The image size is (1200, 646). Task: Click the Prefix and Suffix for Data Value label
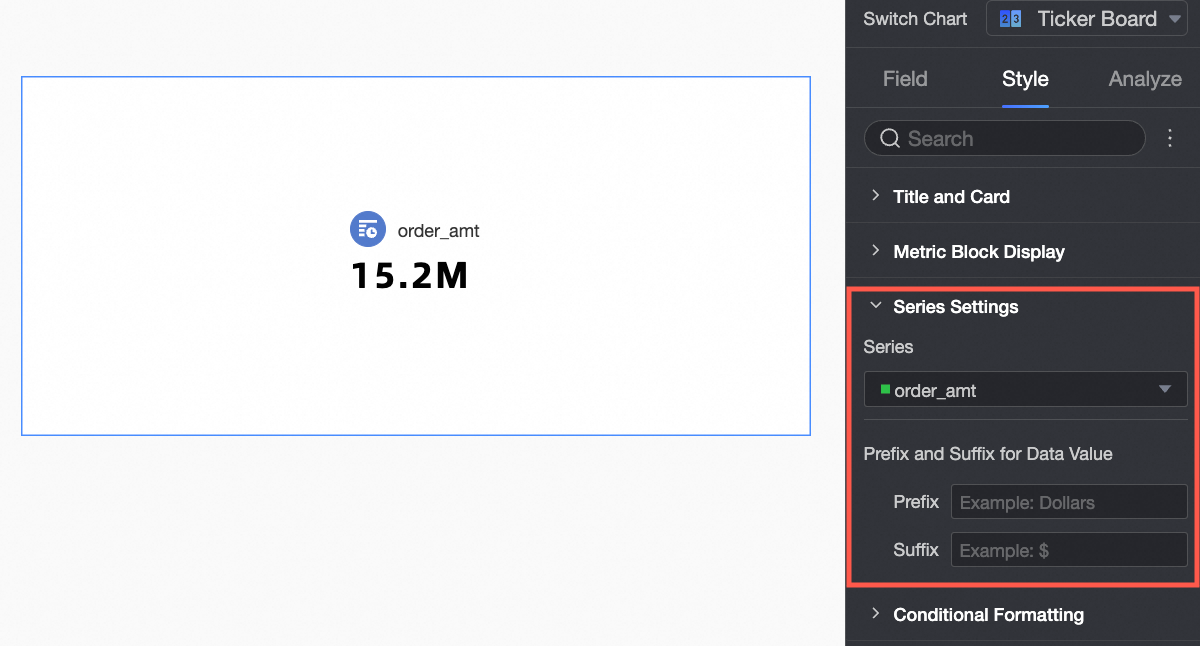click(988, 454)
